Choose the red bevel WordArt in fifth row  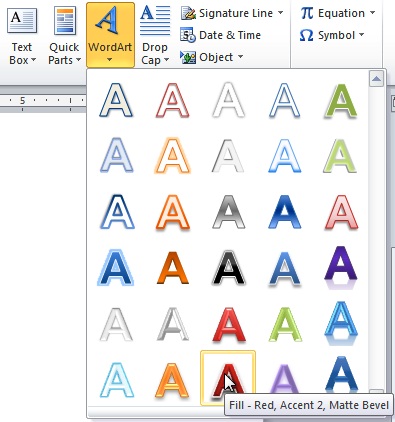click(228, 324)
